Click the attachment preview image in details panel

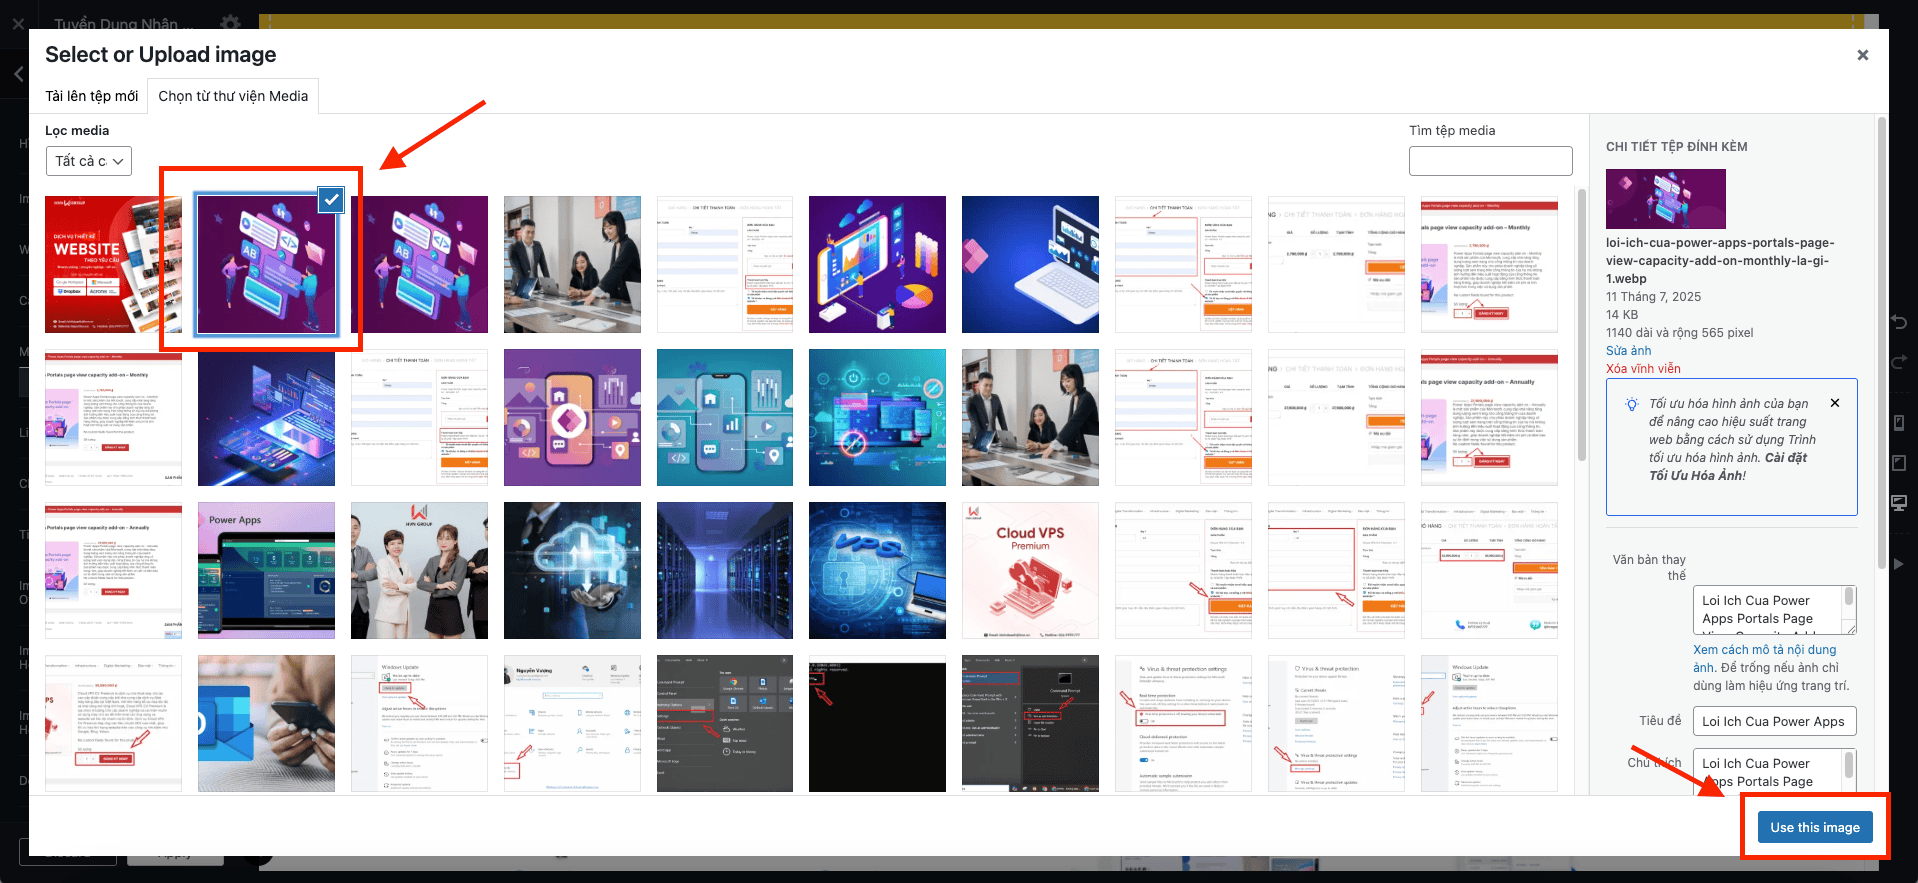point(1665,199)
